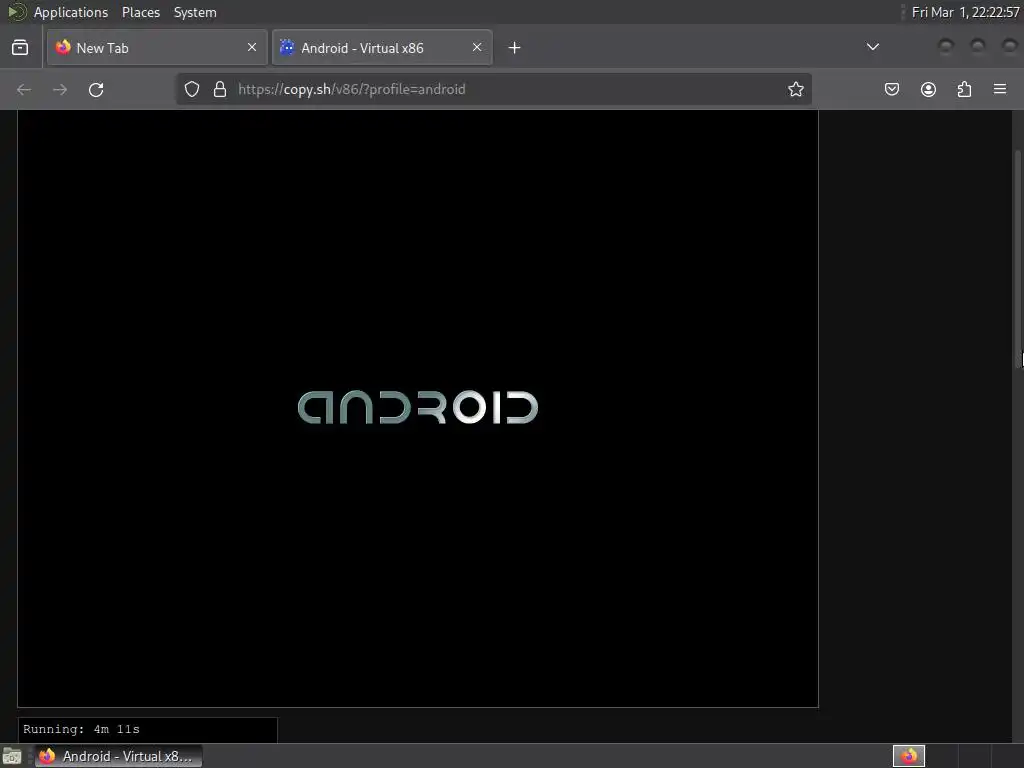Go forward to next page
Image resolution: width=1024 pixels, height=768 pixels.
60,89
